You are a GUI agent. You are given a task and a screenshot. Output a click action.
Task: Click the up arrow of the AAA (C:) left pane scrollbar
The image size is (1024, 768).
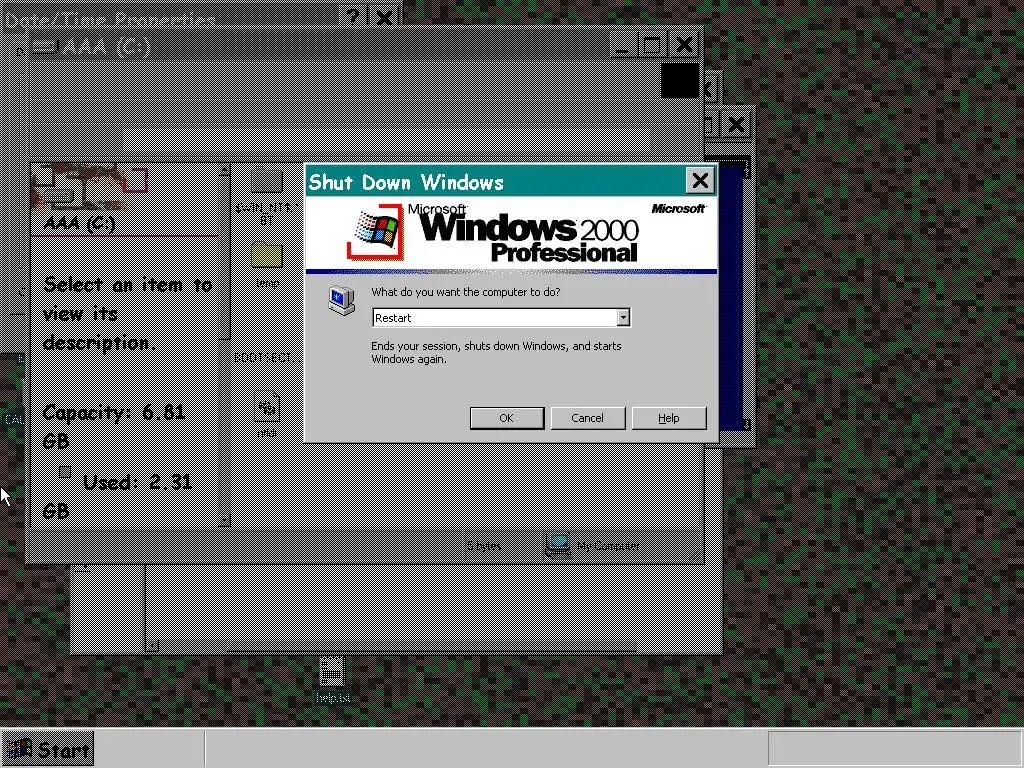click(x=224, y=170)
